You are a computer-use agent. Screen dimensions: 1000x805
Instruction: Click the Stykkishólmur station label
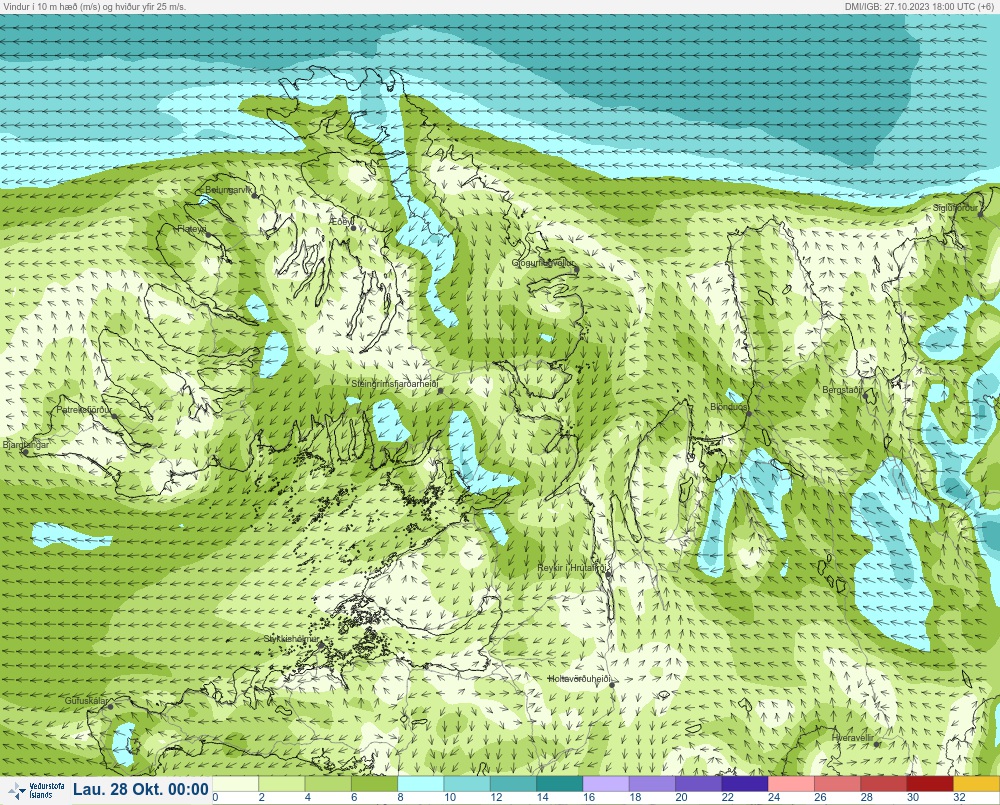[291, 639]
